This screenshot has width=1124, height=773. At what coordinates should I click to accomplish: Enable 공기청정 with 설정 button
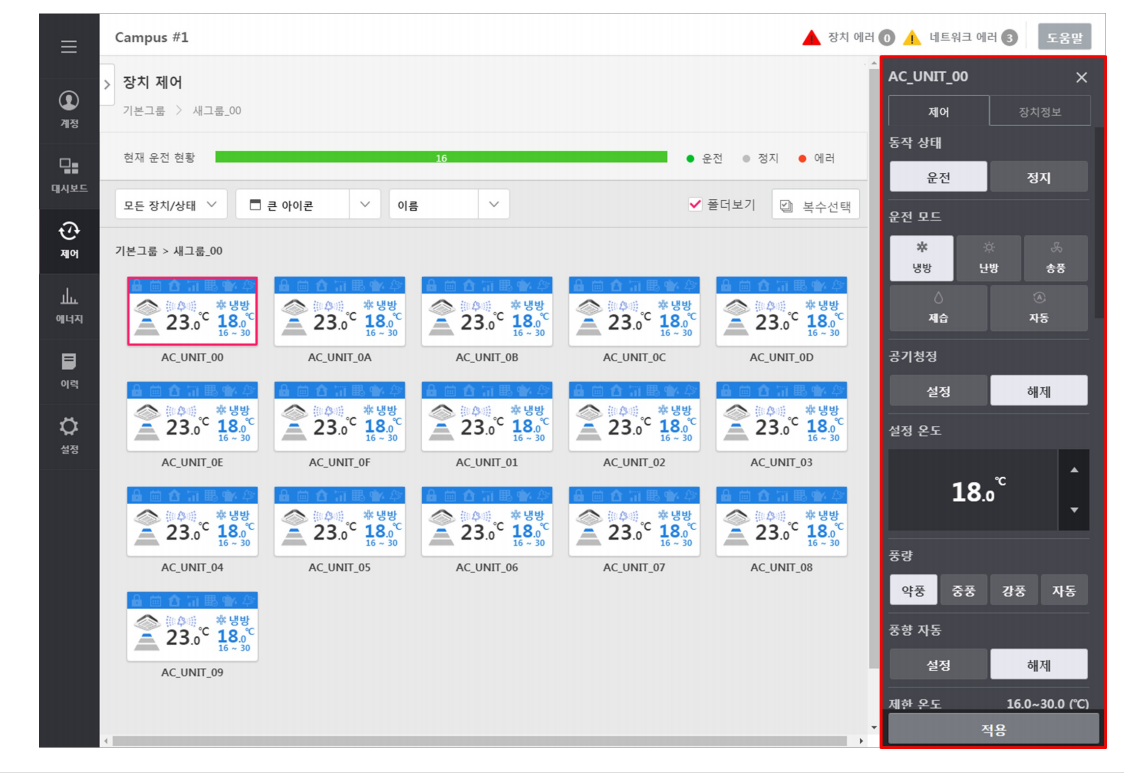pos(938,391)
